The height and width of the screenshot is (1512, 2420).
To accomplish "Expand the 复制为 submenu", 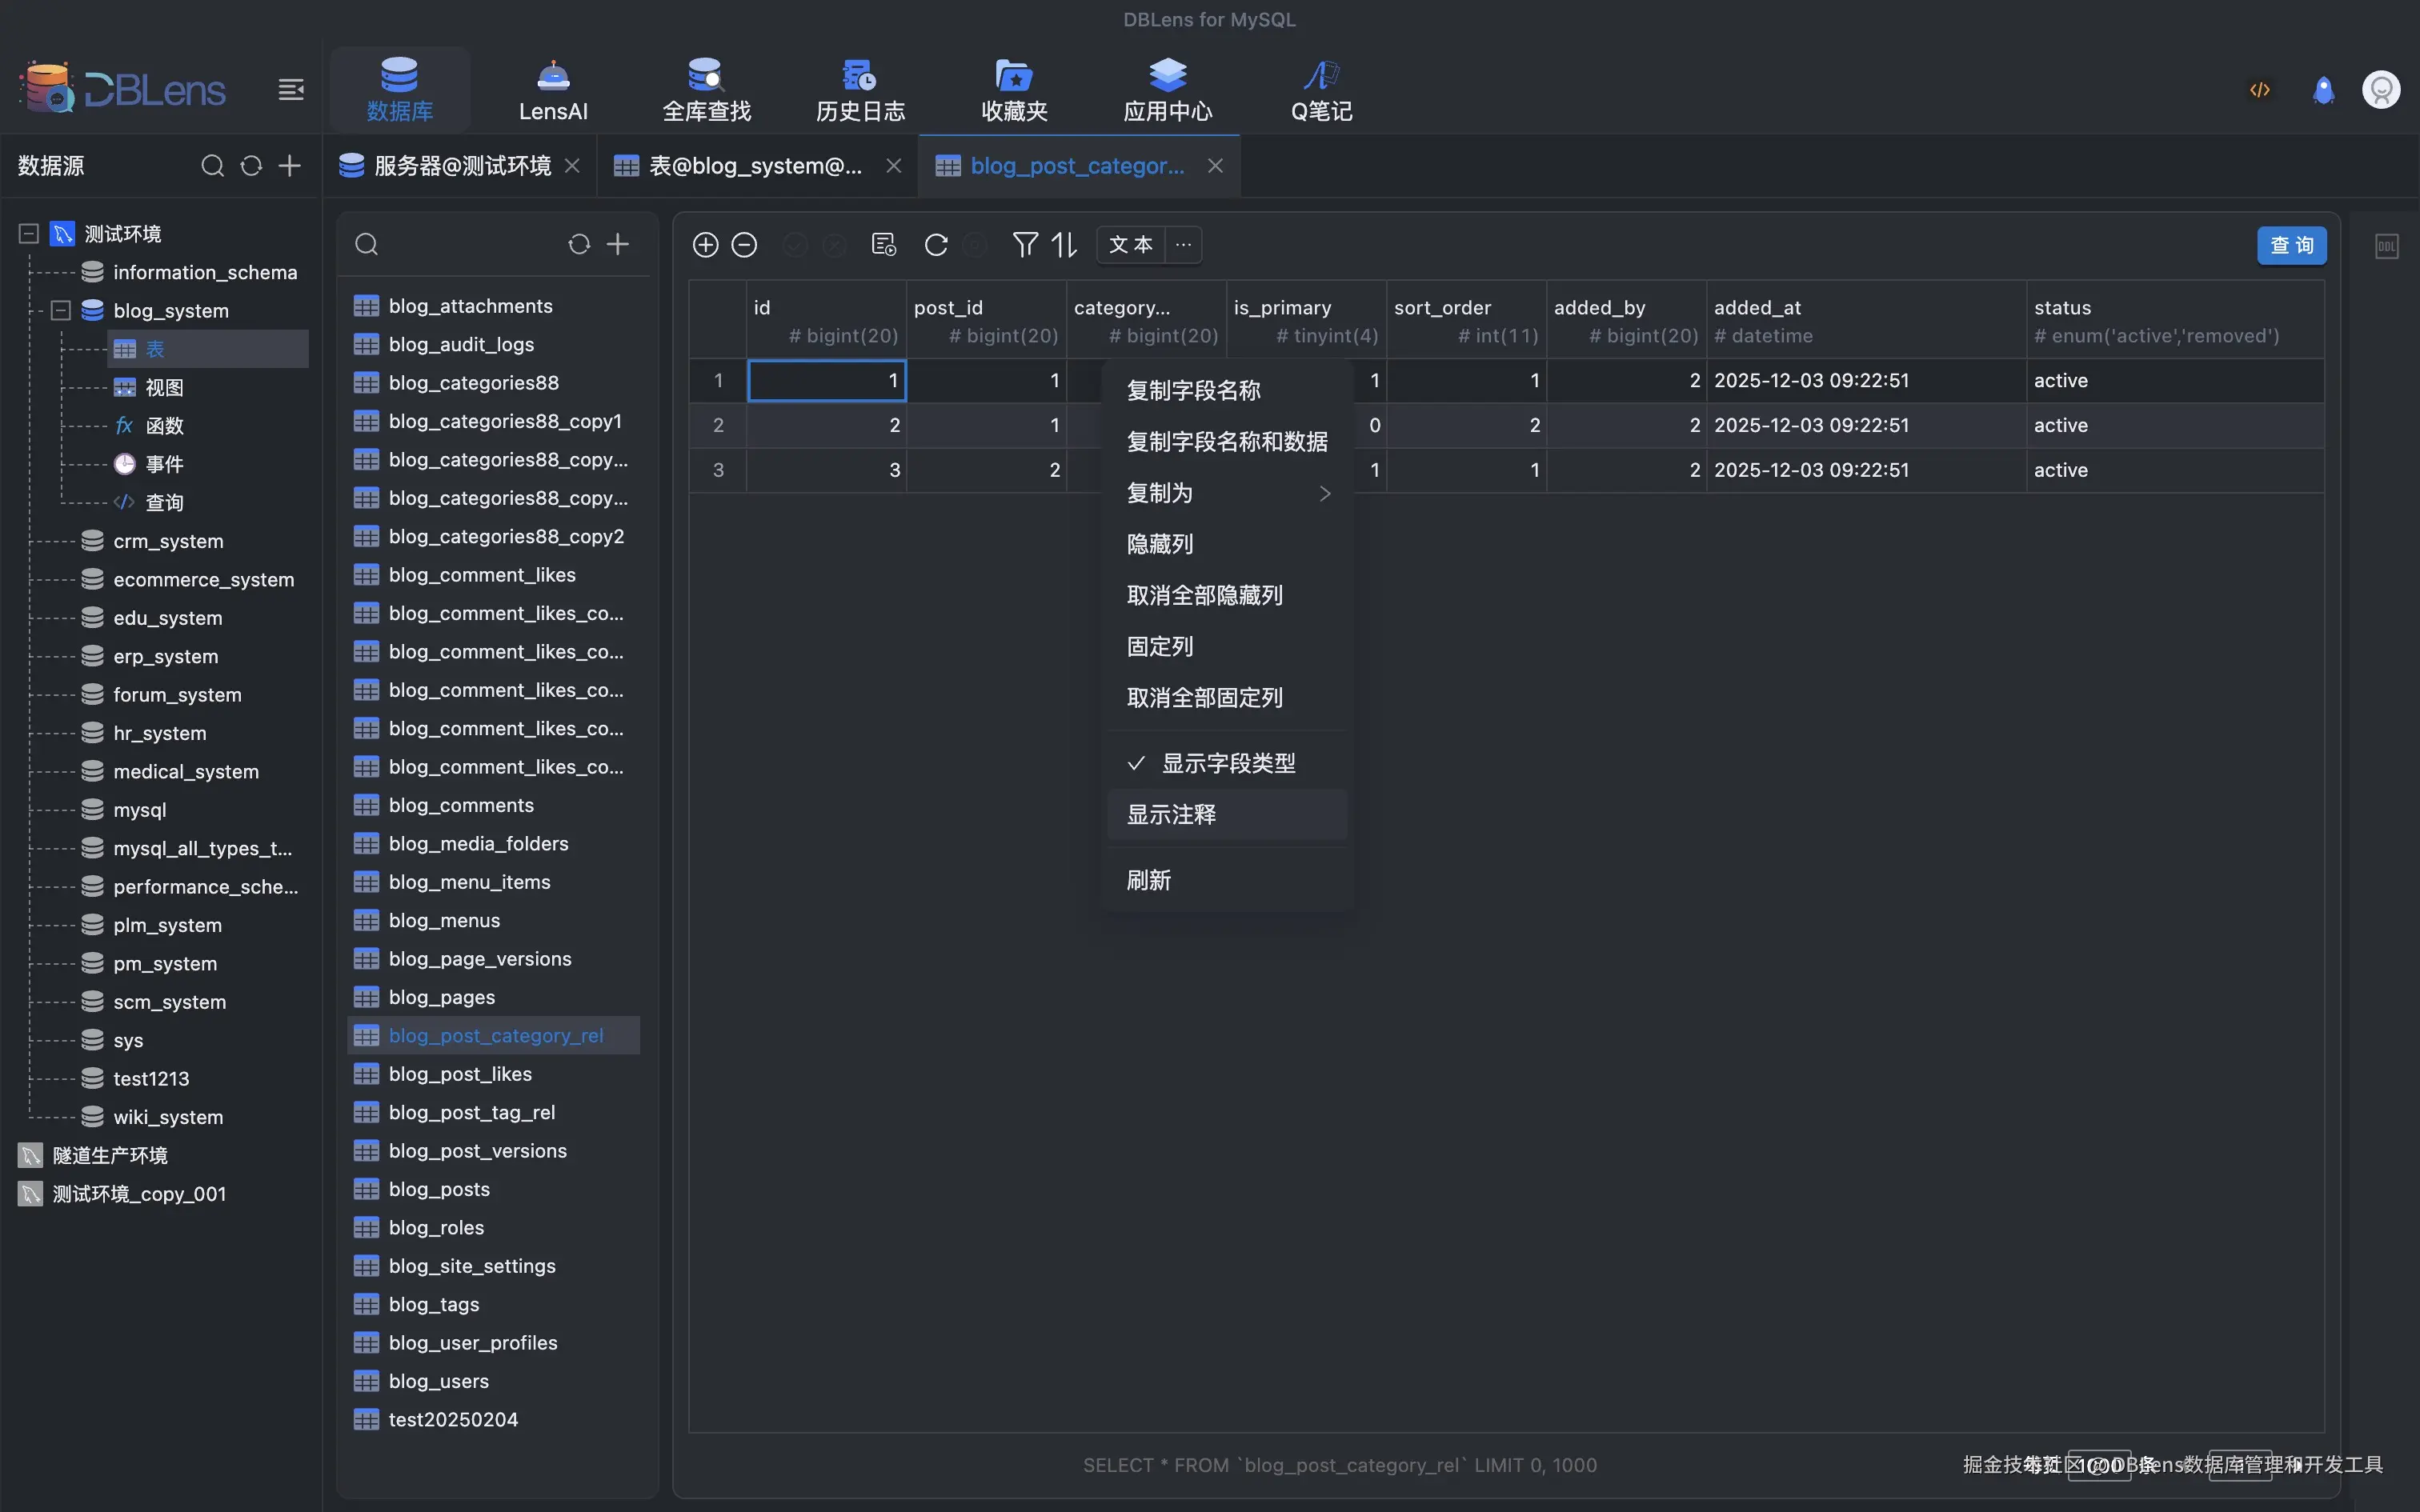I will click(1228, 492).
